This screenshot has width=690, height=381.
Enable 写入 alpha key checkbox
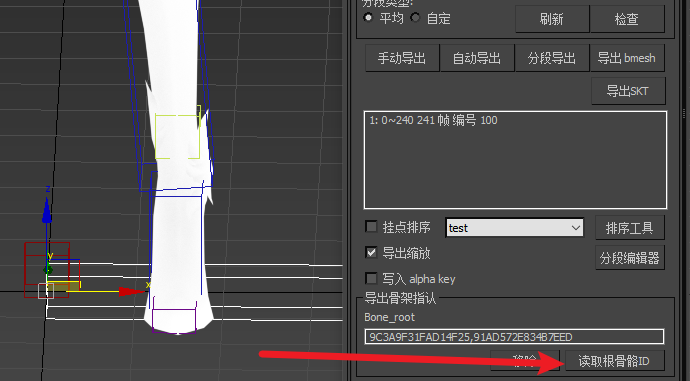click(371, 279)
